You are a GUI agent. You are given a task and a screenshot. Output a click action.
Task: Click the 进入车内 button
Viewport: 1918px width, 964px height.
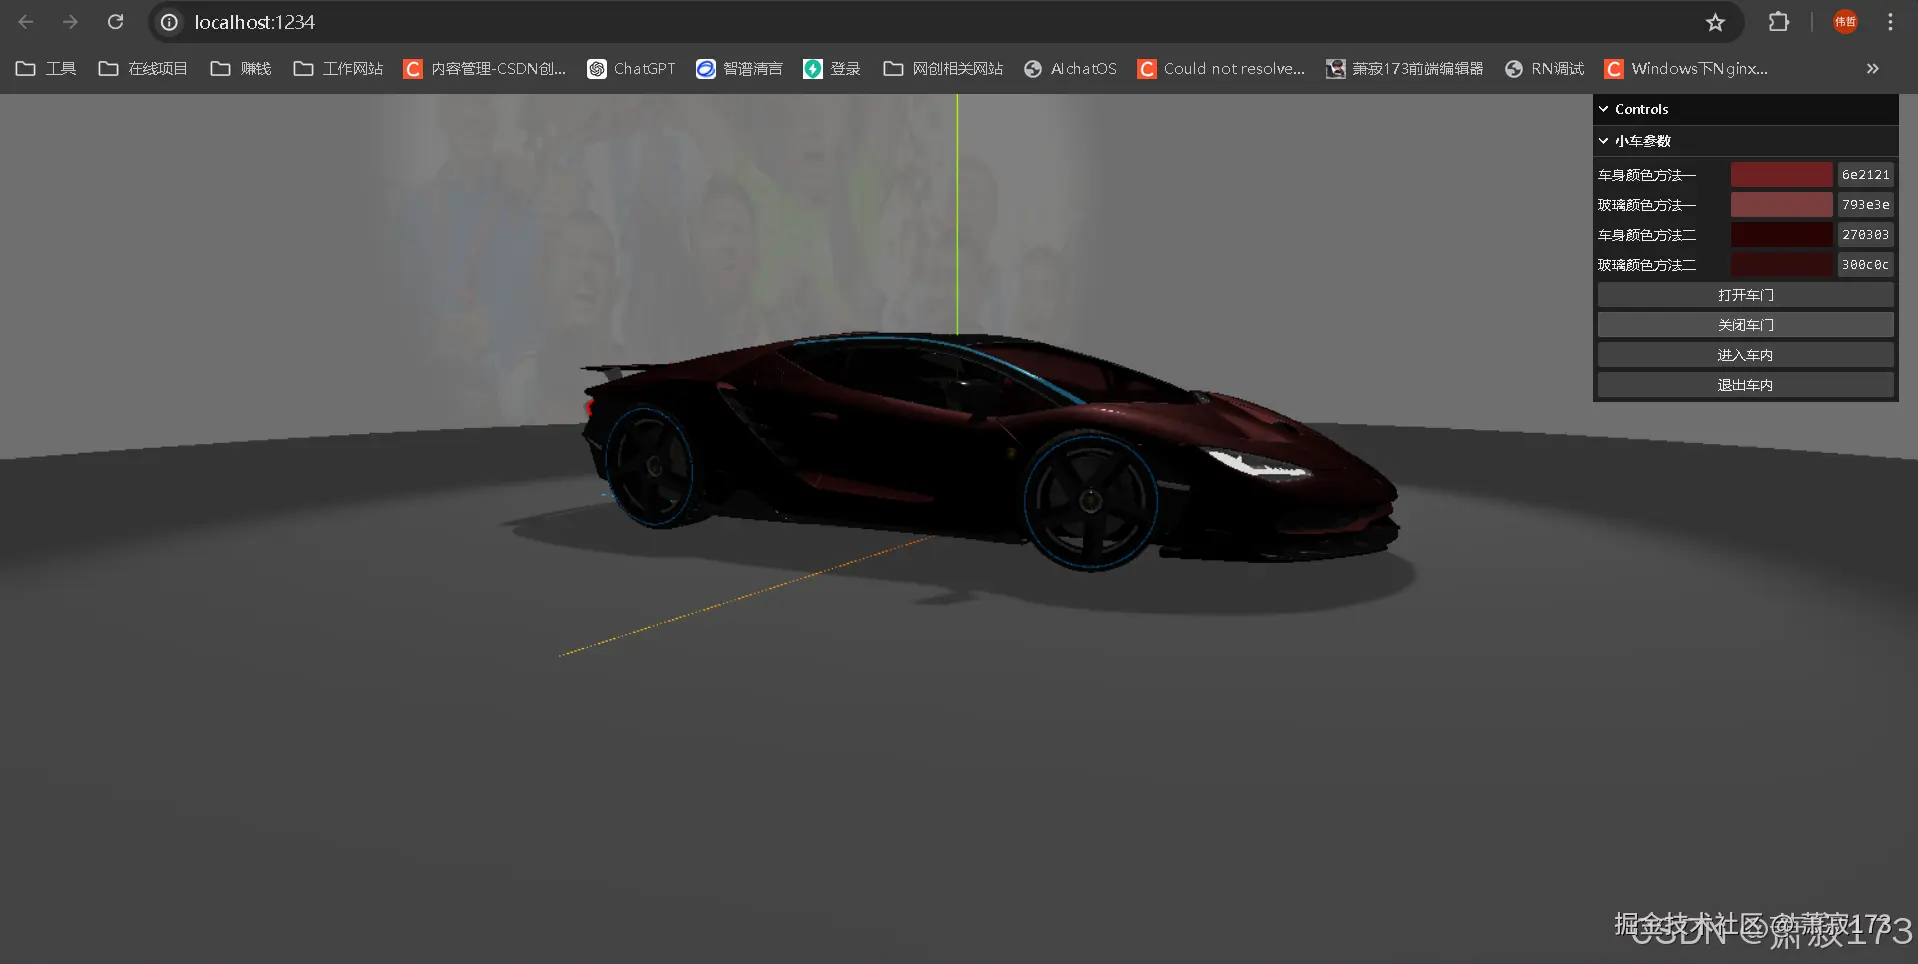tap(1745, 355)
